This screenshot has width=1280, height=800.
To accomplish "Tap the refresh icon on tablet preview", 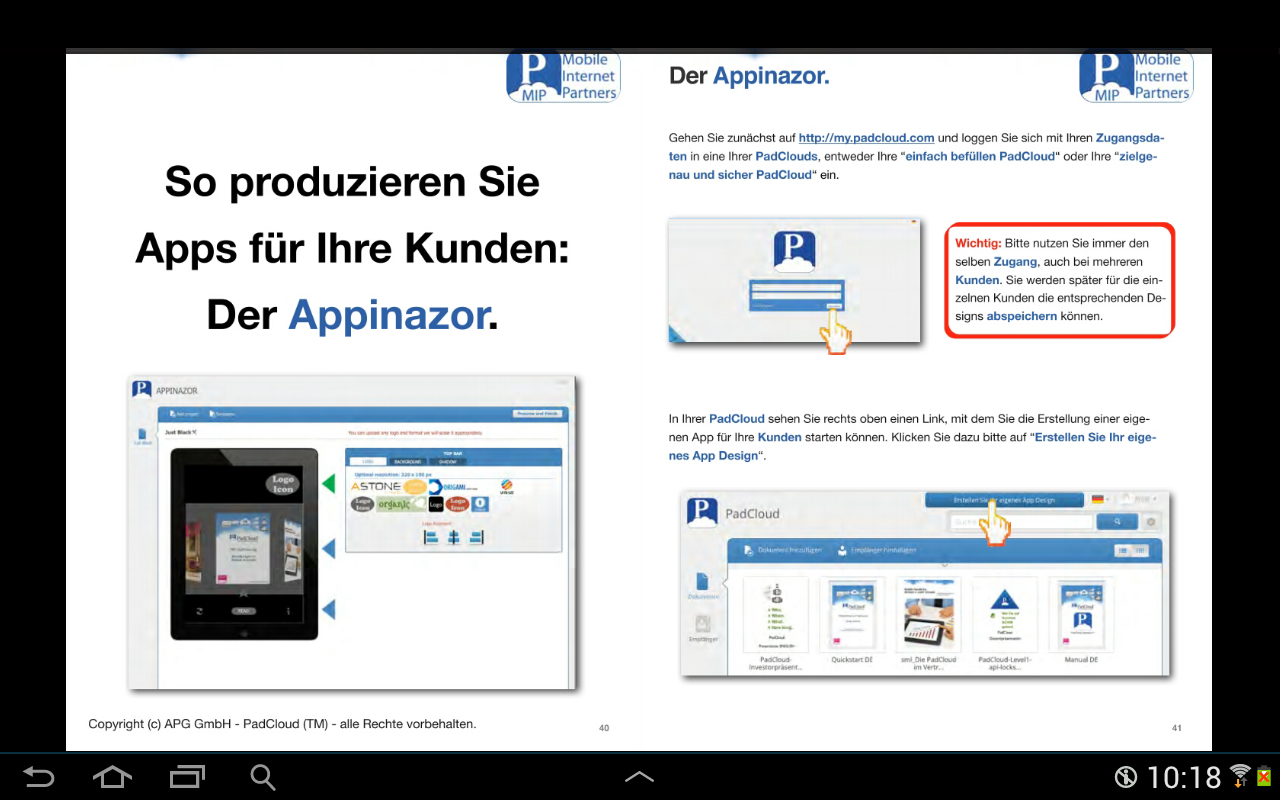I will (x=199, y=611).
